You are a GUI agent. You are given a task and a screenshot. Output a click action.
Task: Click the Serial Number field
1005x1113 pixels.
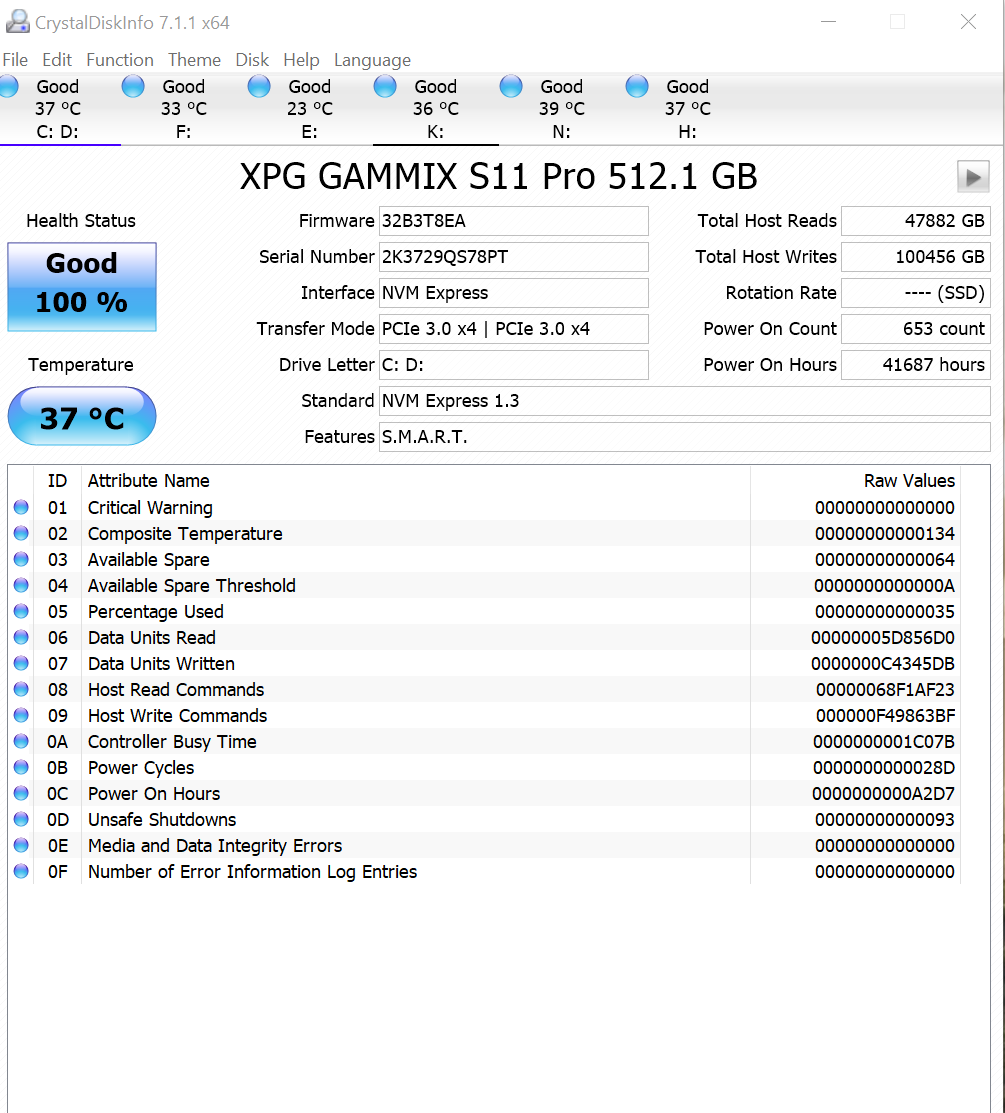click(x=513, y=257)
